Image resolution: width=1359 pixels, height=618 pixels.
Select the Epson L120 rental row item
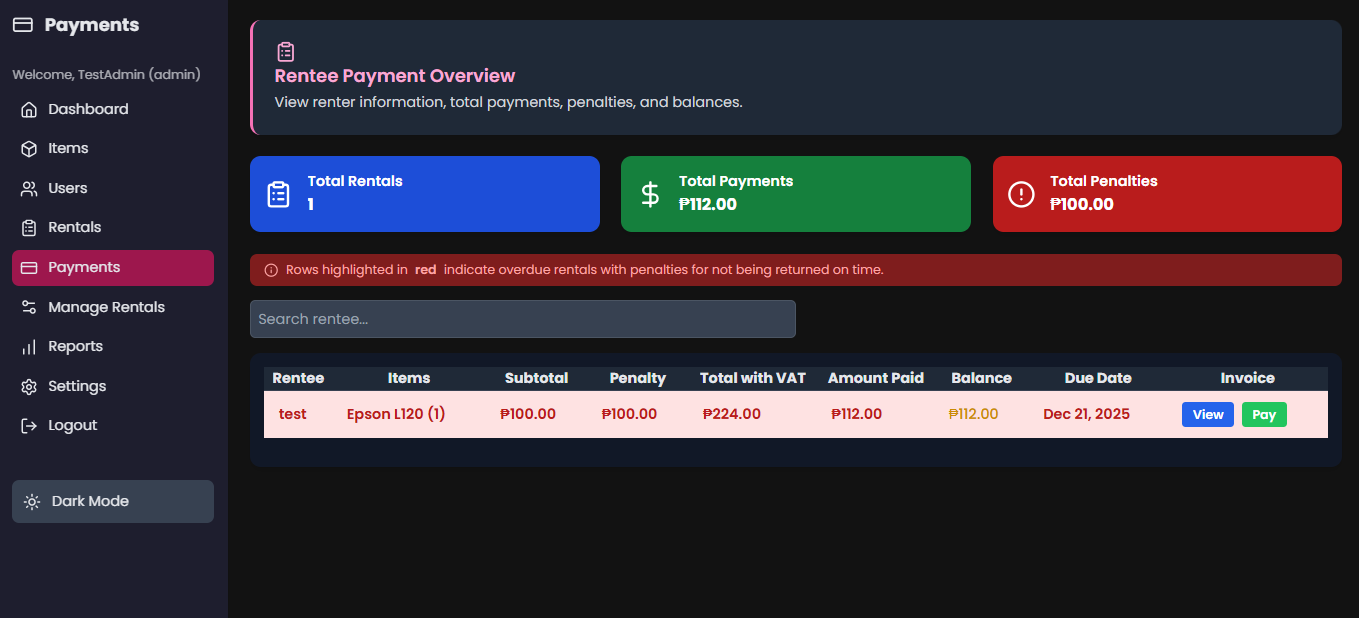click(396, 414)
